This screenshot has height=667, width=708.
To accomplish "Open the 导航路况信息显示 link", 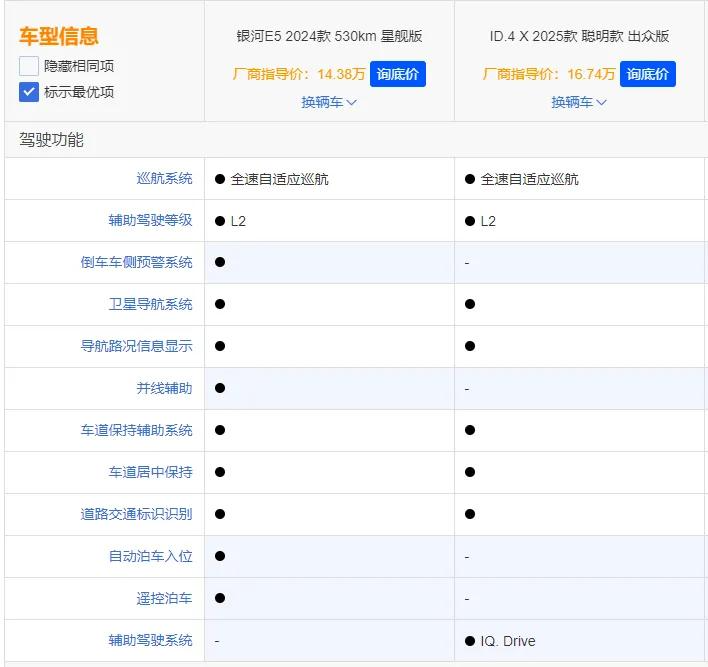I will pos(136,346).
